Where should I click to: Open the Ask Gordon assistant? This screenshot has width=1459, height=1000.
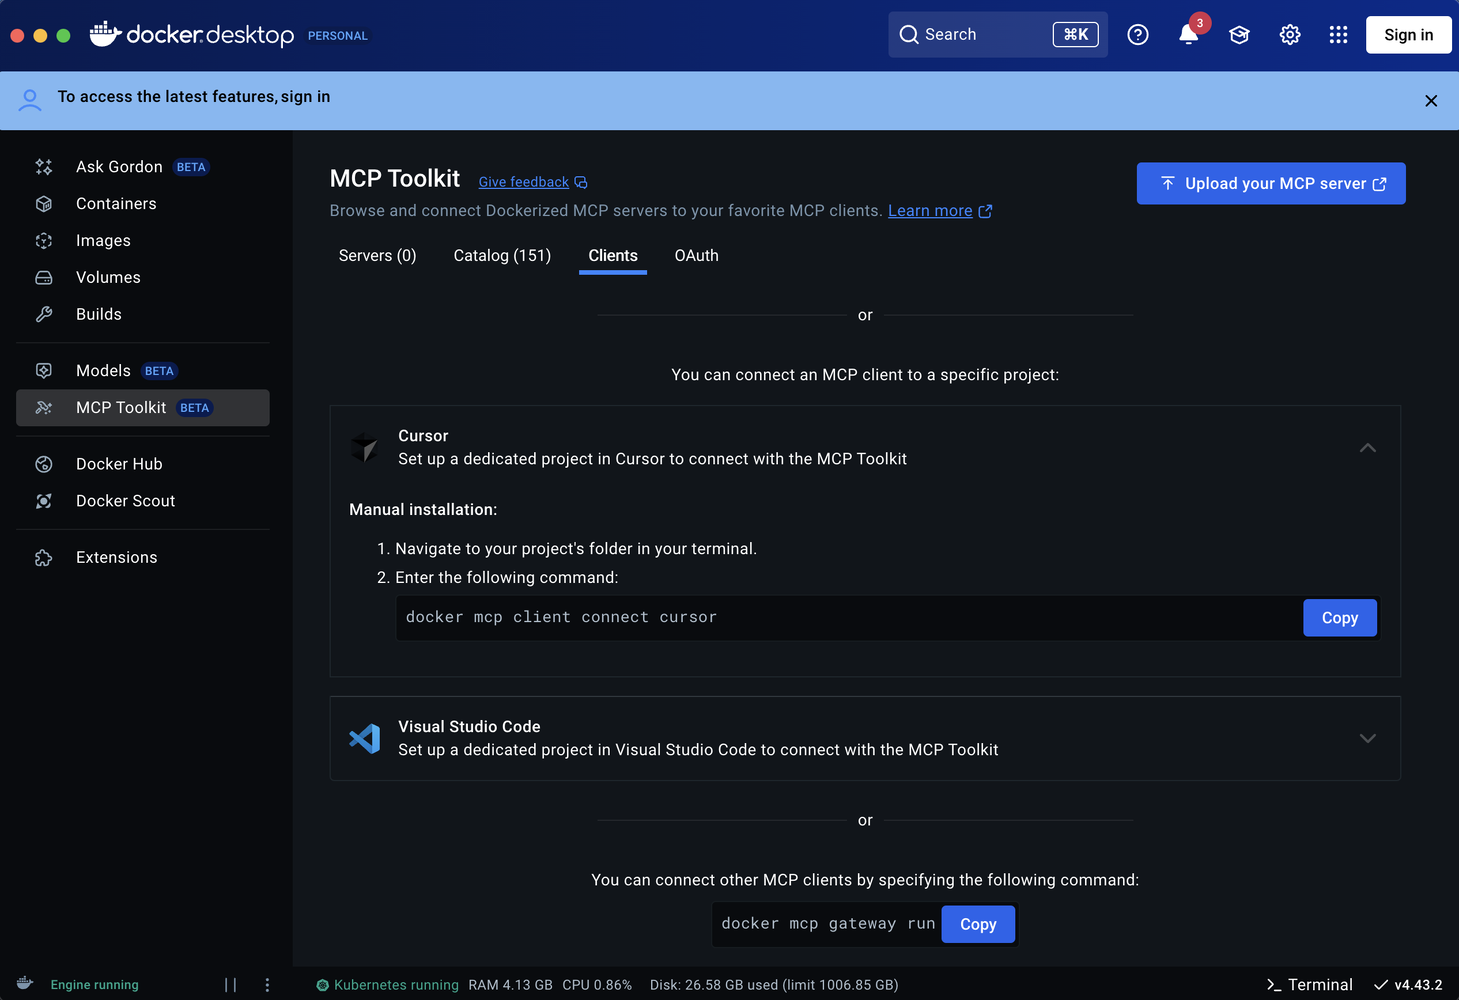pos(142,167)
